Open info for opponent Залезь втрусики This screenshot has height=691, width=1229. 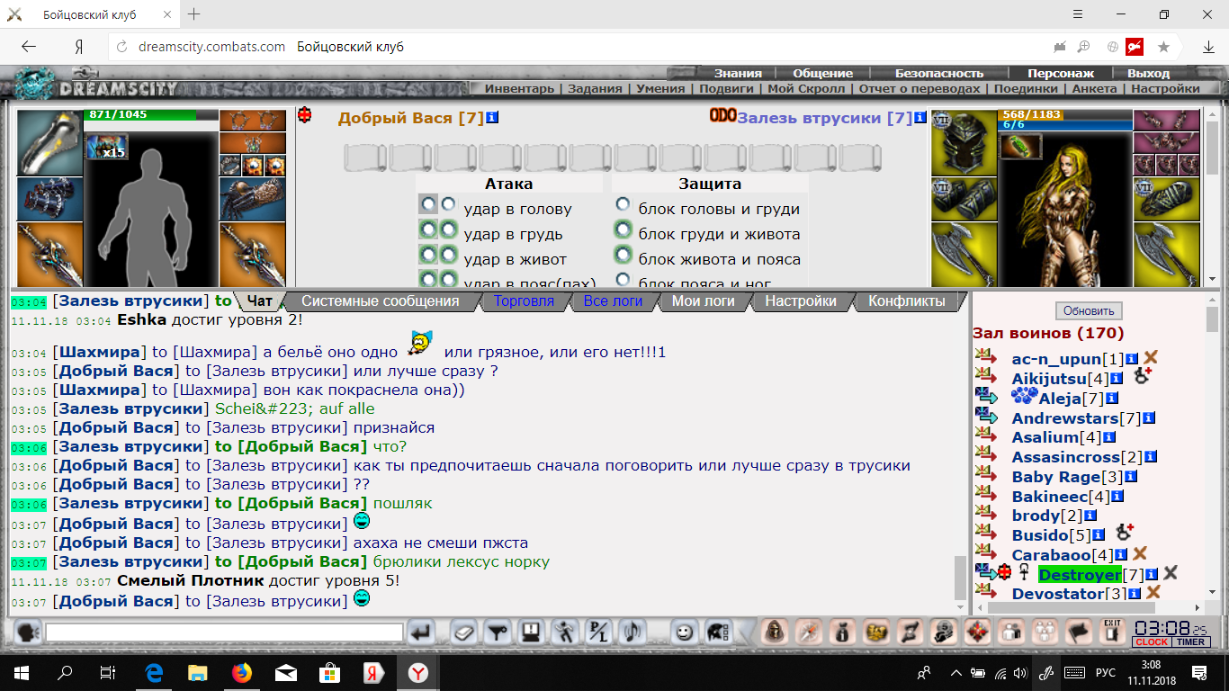pos(921,118)
